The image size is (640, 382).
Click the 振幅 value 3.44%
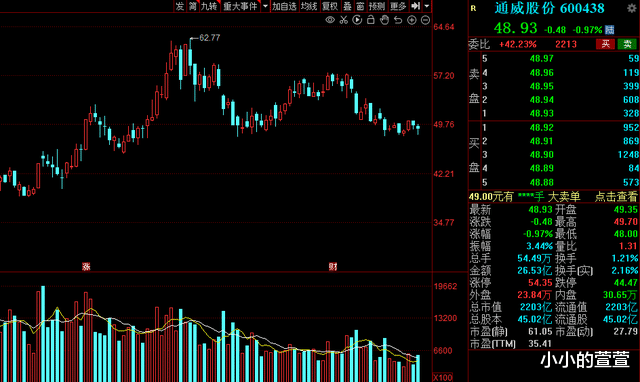pyautogui.click(x=539, y=246)
